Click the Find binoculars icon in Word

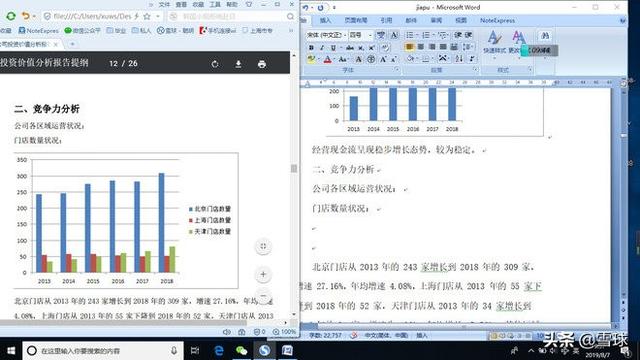click(545, 36)
